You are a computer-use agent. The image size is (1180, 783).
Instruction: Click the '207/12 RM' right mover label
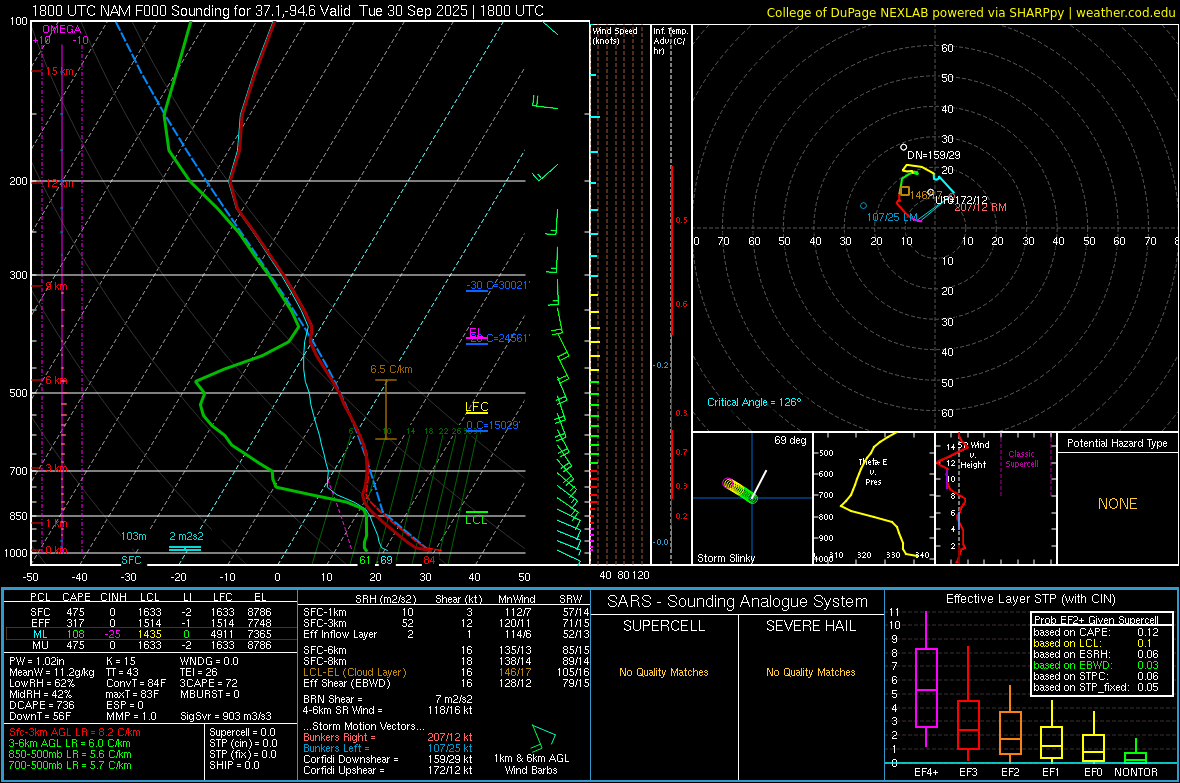pyautogui.click(x=980, y=207)
